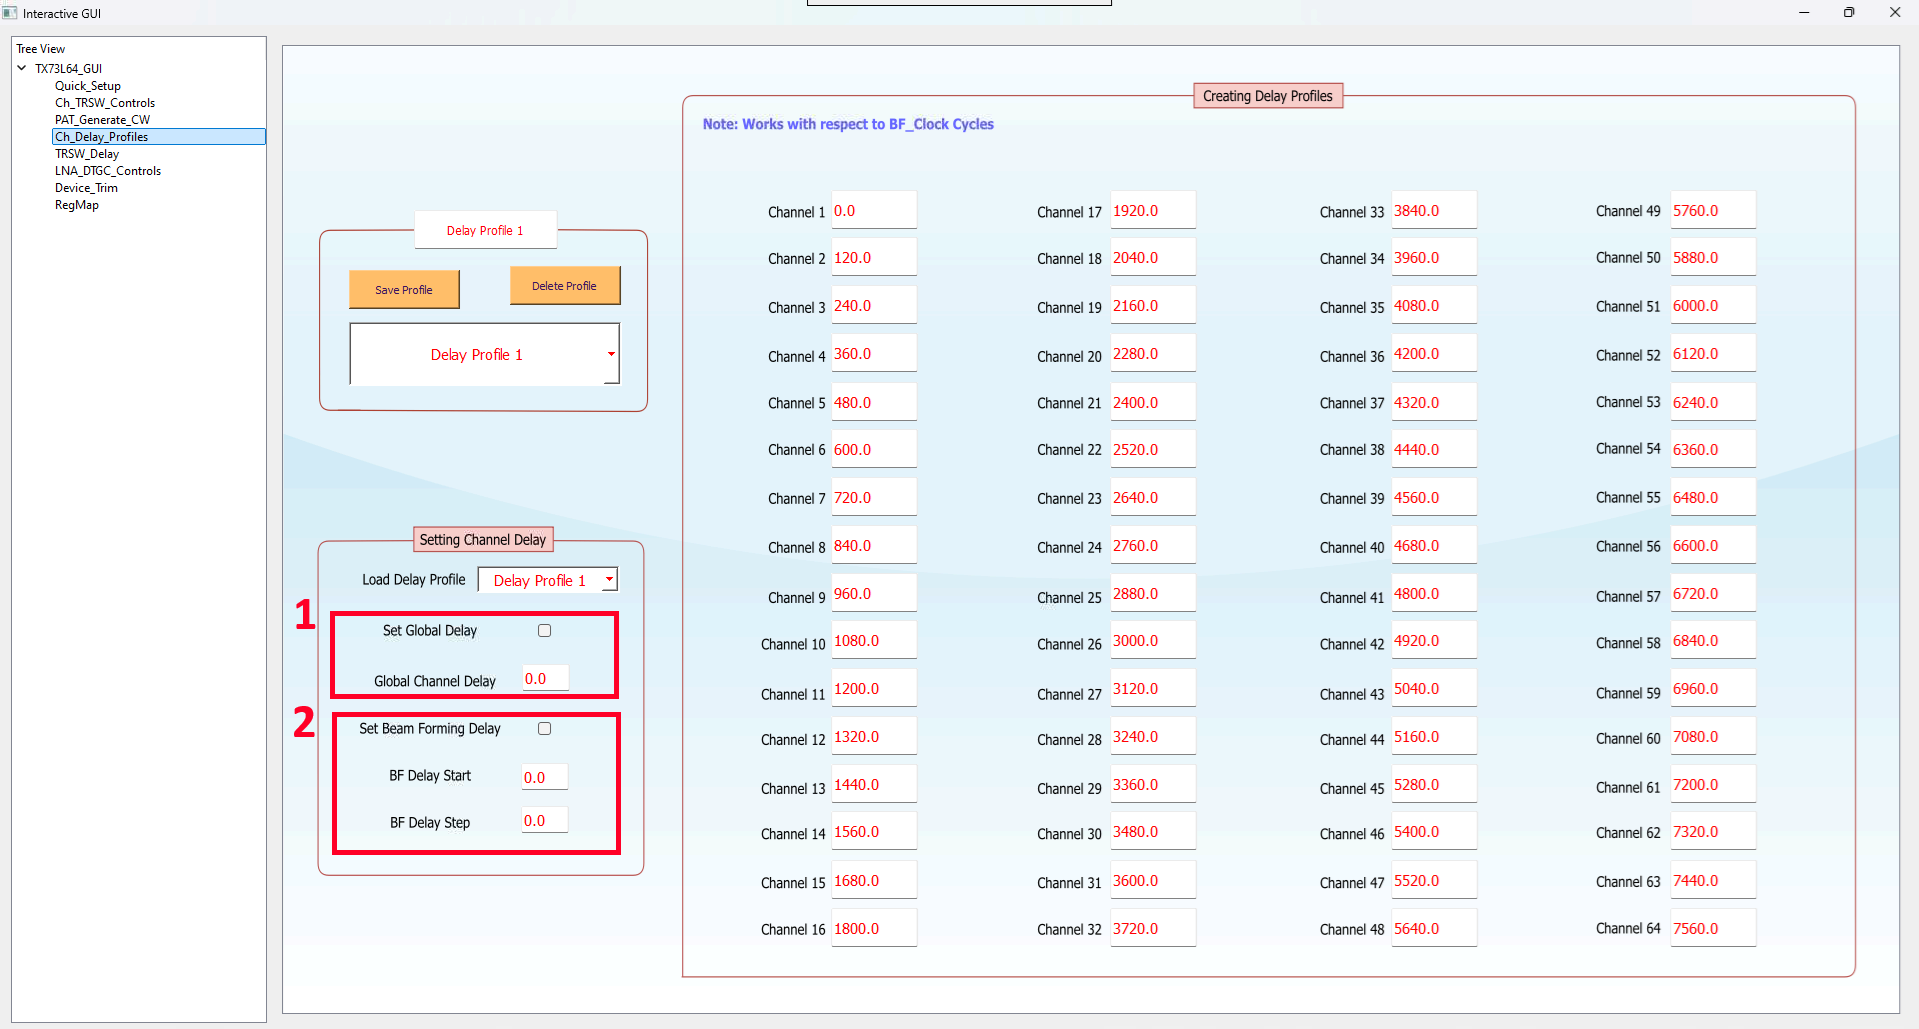Click the Interactive GUI app icon in title bar
Image resolution: width=1919 pixels, height=1029 pixels.
10,13
